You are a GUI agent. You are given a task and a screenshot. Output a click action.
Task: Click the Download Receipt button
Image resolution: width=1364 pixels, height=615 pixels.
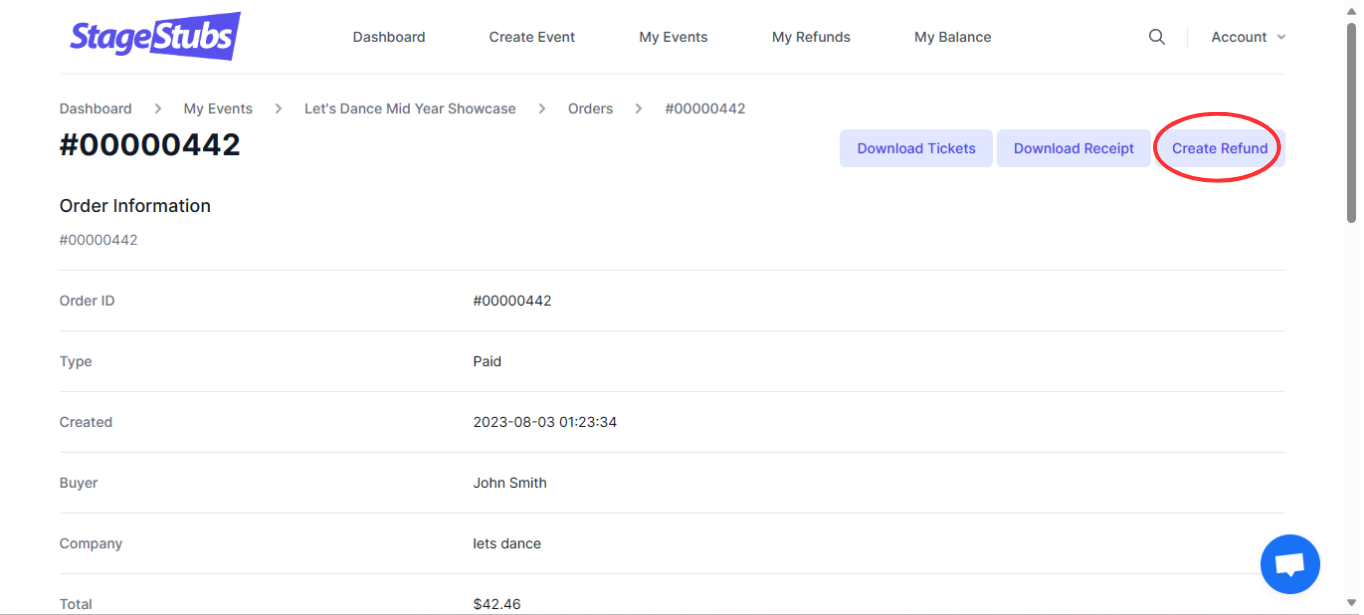coord(1073,148)
